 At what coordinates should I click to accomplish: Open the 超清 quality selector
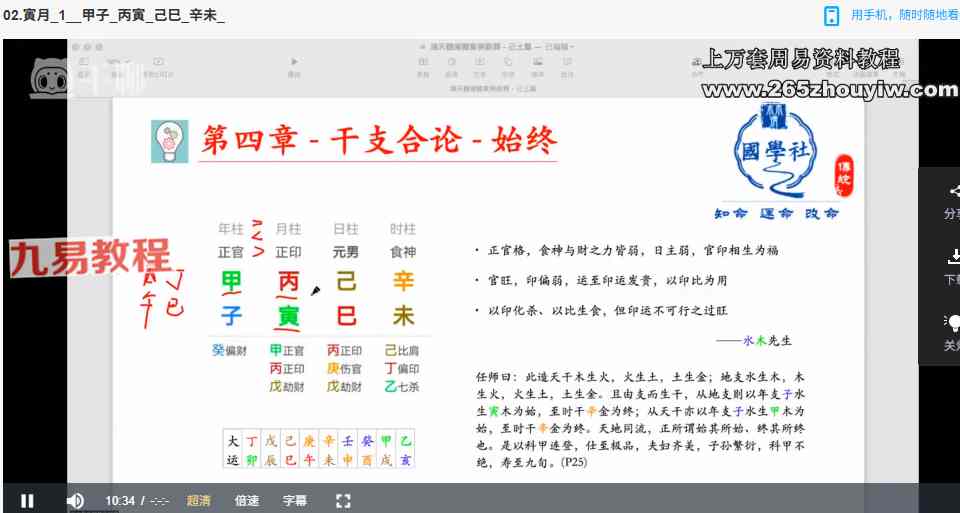[x=198, y=500]
